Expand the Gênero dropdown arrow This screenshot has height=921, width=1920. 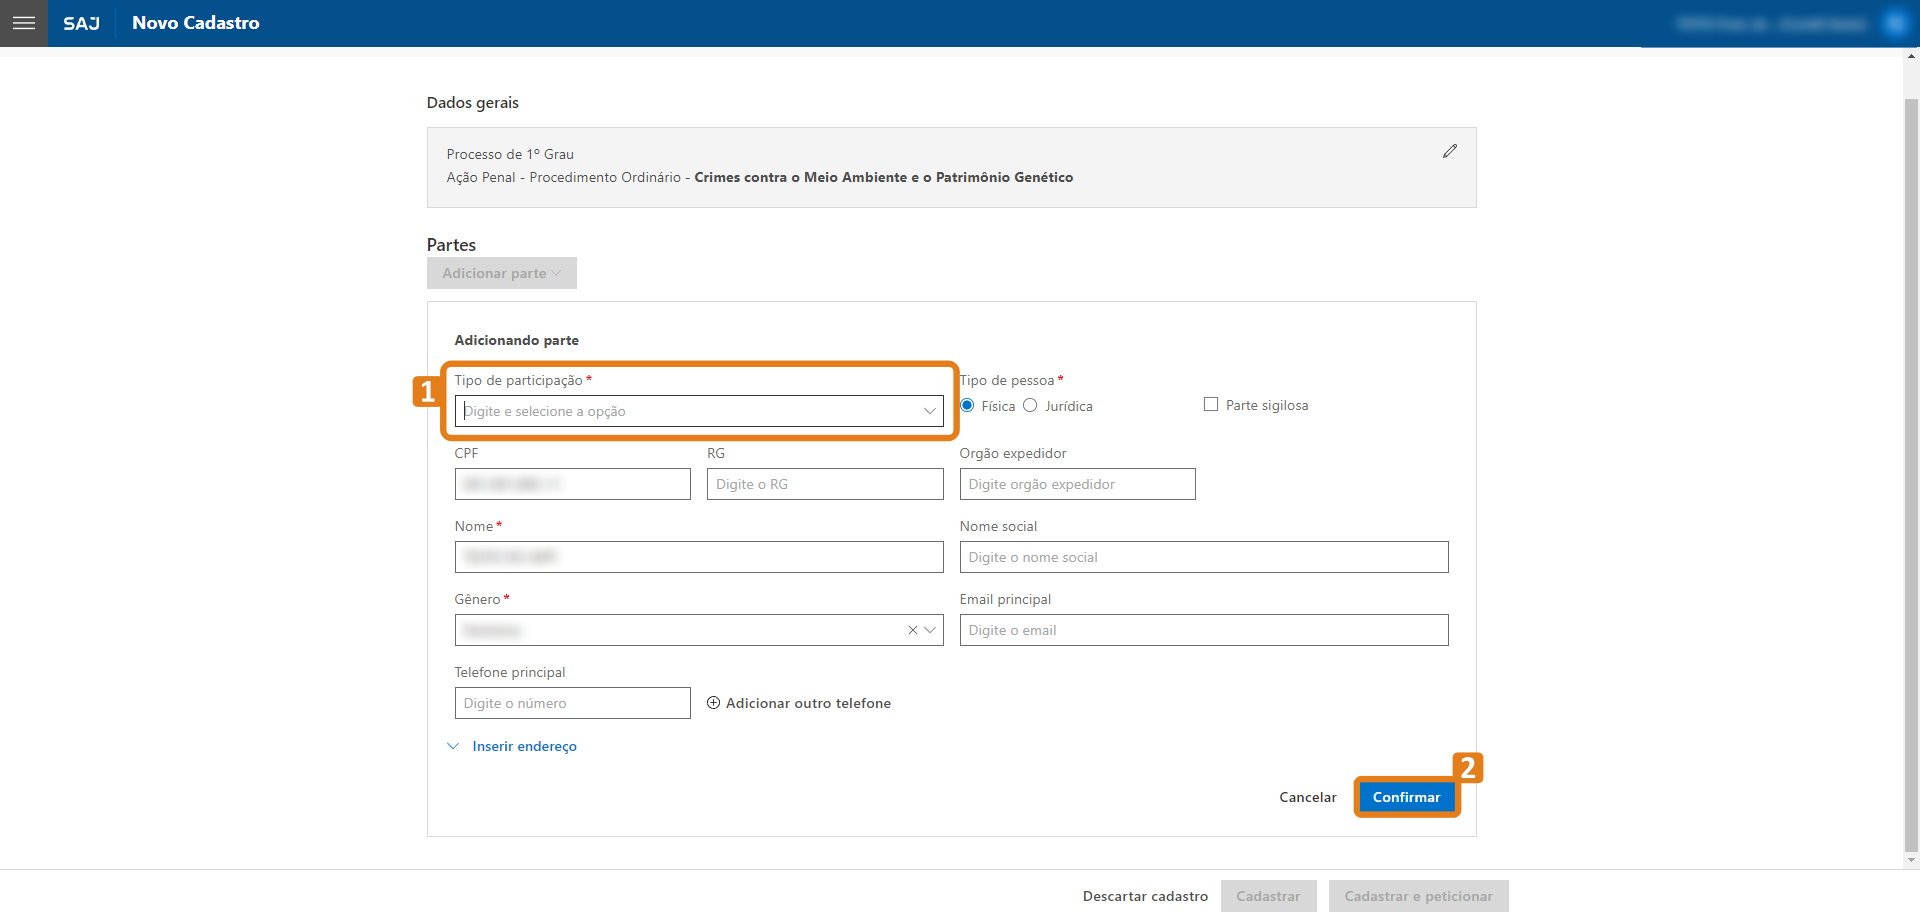[x=930, y=630]
